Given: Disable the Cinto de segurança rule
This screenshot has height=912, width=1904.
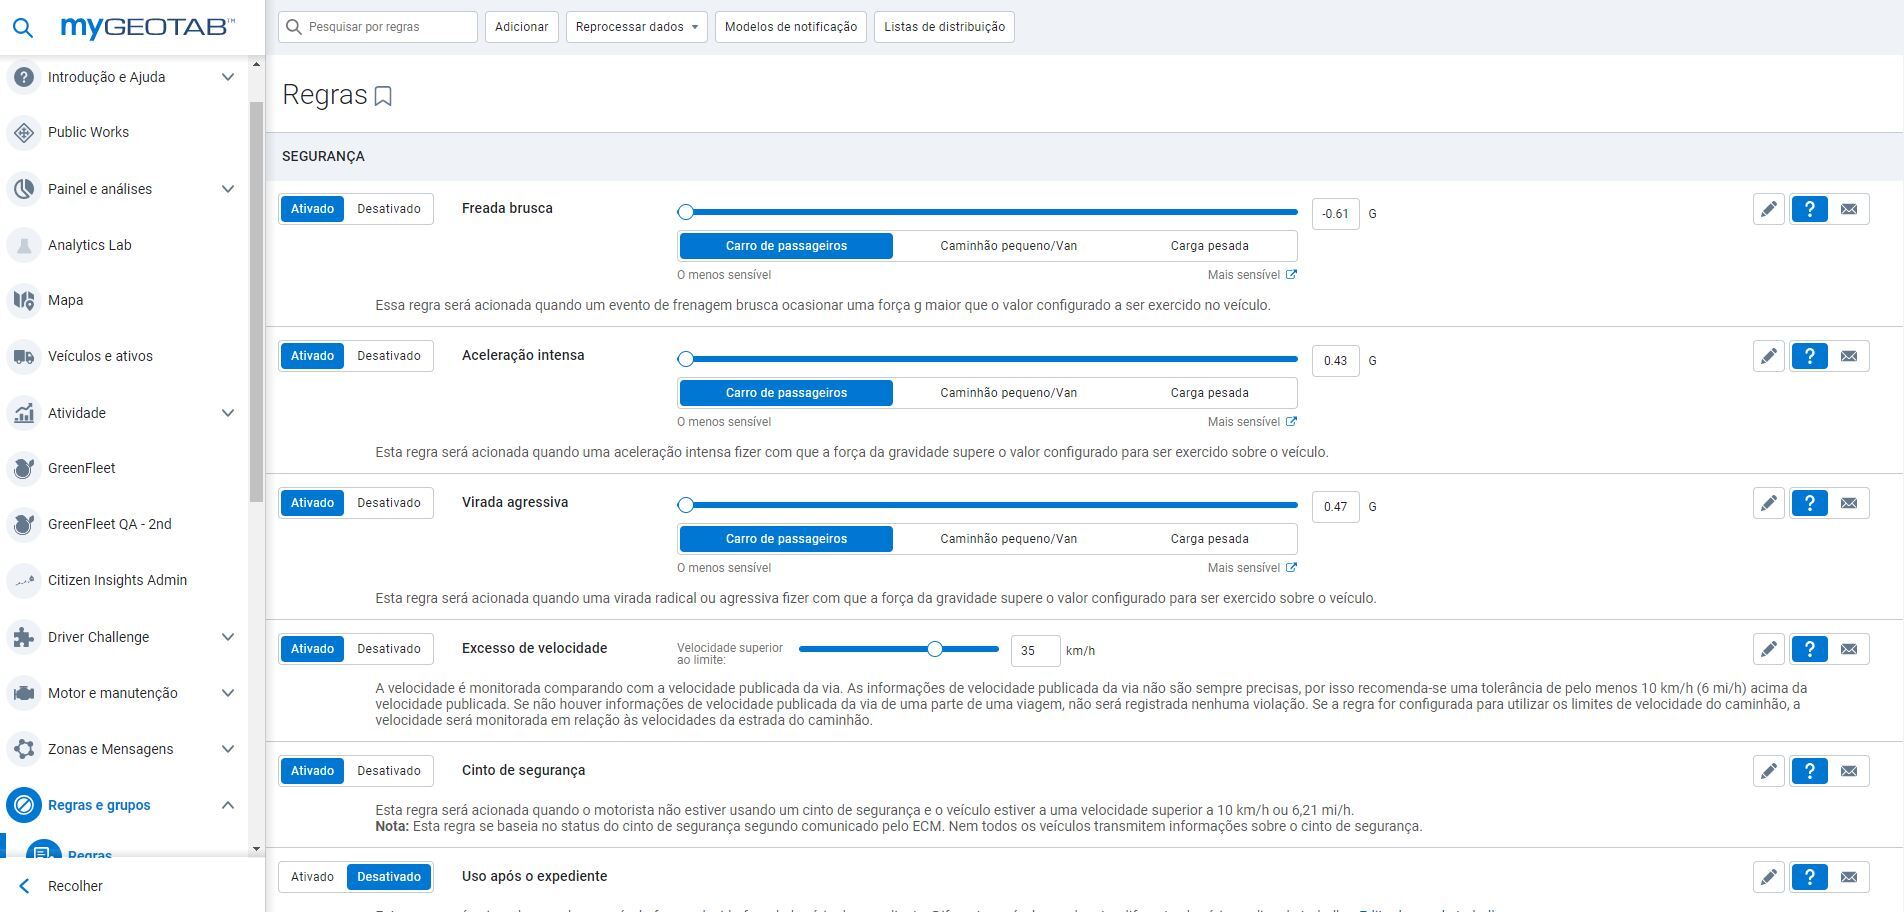Looking at the screenshot, I should 389,770.
